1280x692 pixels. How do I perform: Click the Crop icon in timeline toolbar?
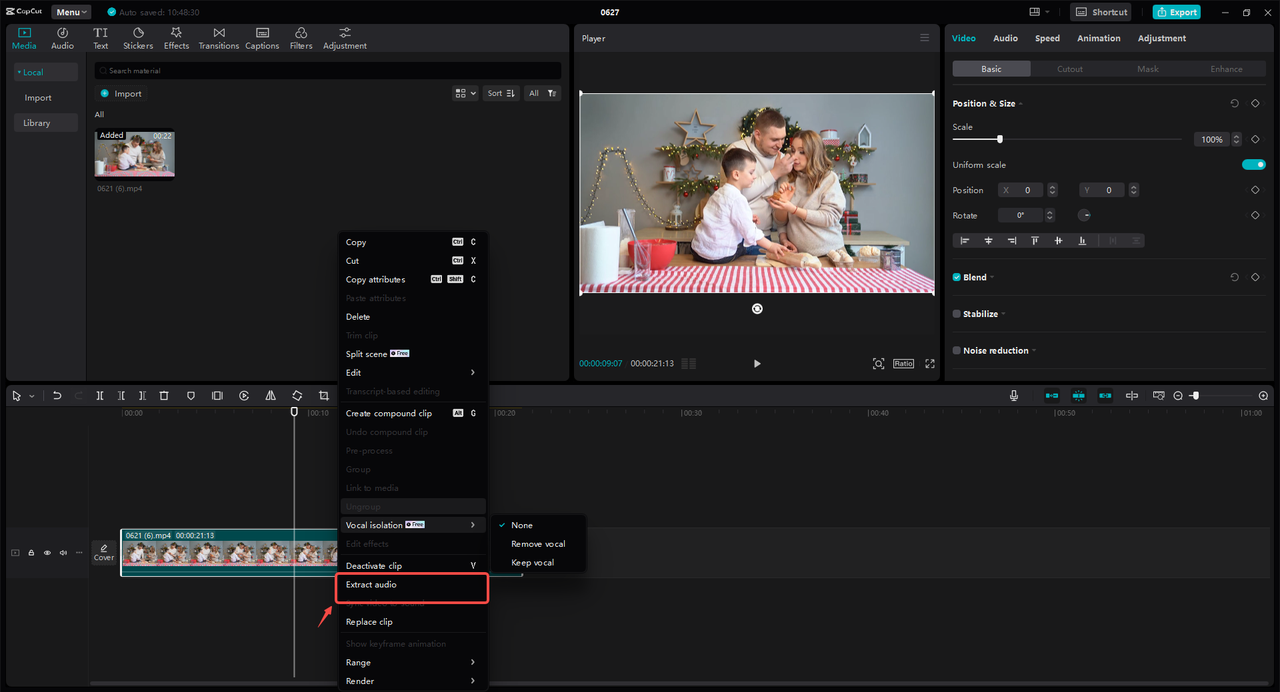coord(323,396)
